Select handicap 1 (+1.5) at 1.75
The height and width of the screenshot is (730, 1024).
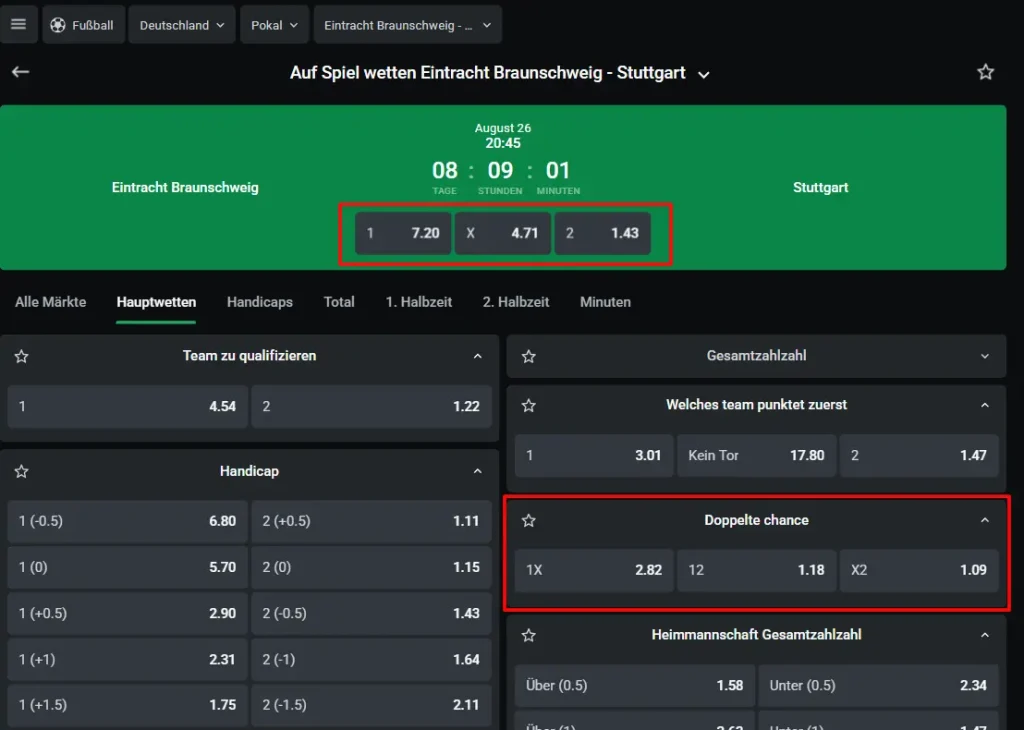(128, 705)
